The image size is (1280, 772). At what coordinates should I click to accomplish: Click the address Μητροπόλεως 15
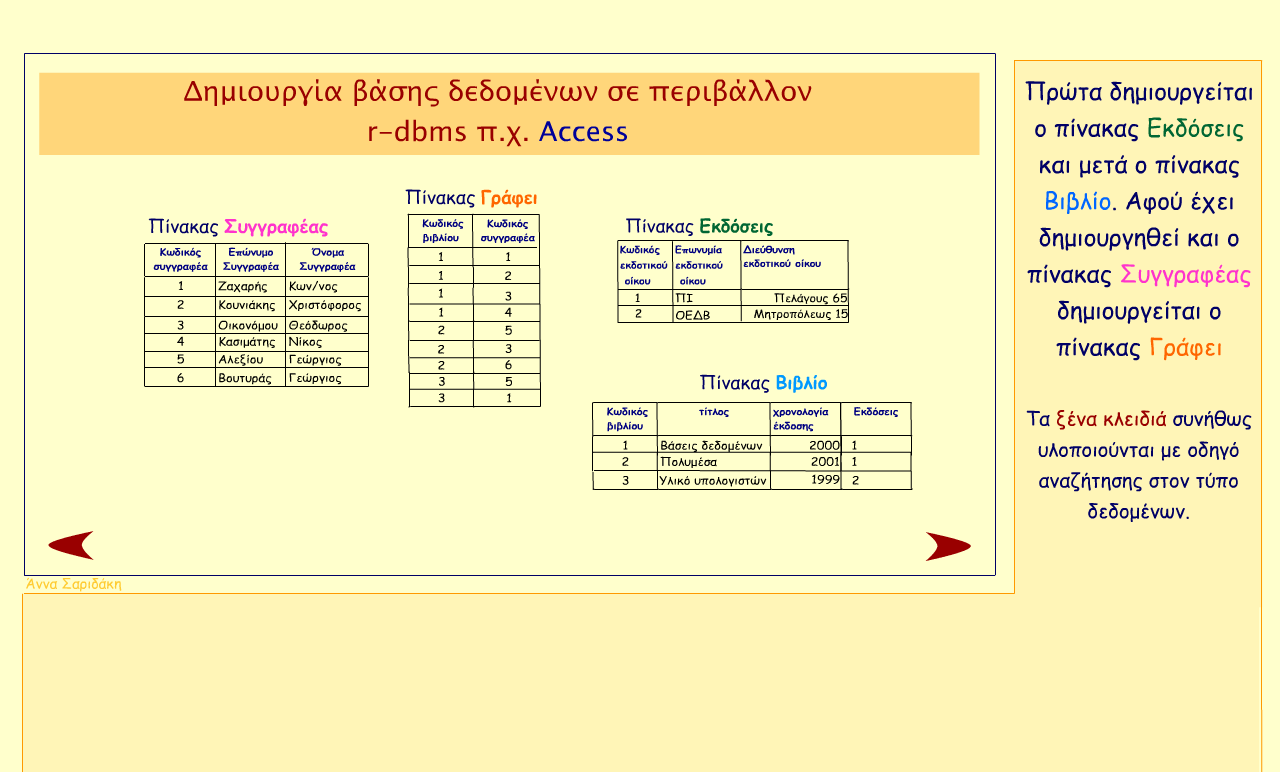click(x=800, y=314)
